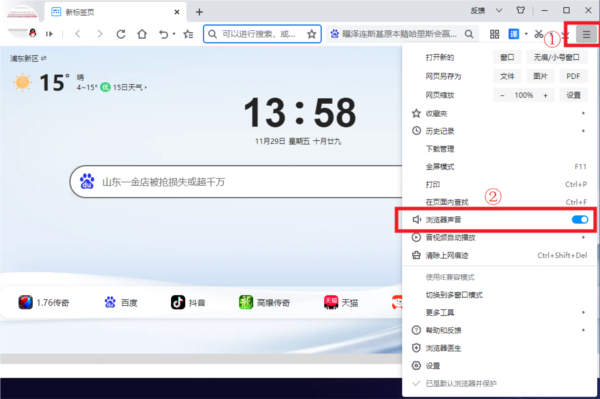Click the forward navigation arrow
600x399 pixels.
(x=100, y=34)
